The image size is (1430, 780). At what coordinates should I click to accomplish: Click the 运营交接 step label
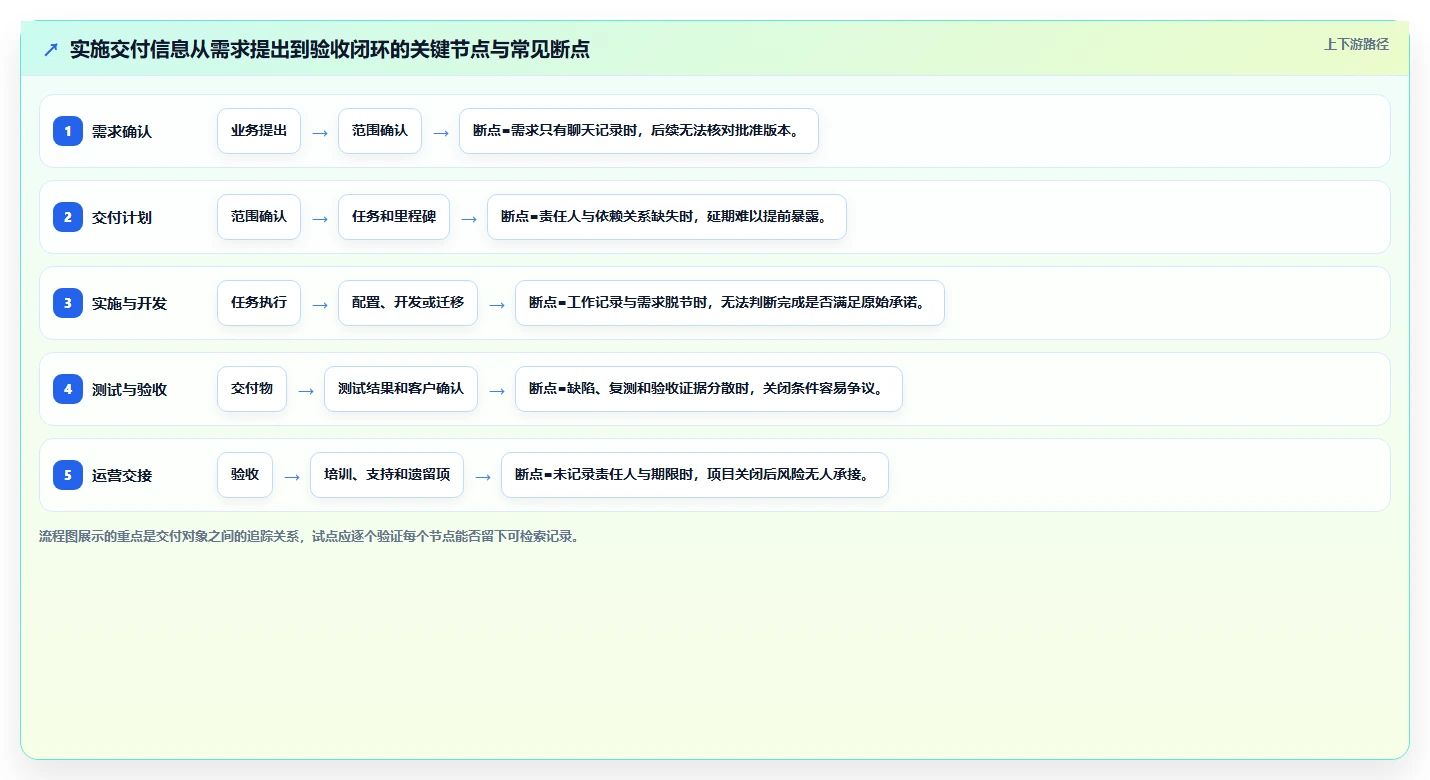[x=122, y=475]
